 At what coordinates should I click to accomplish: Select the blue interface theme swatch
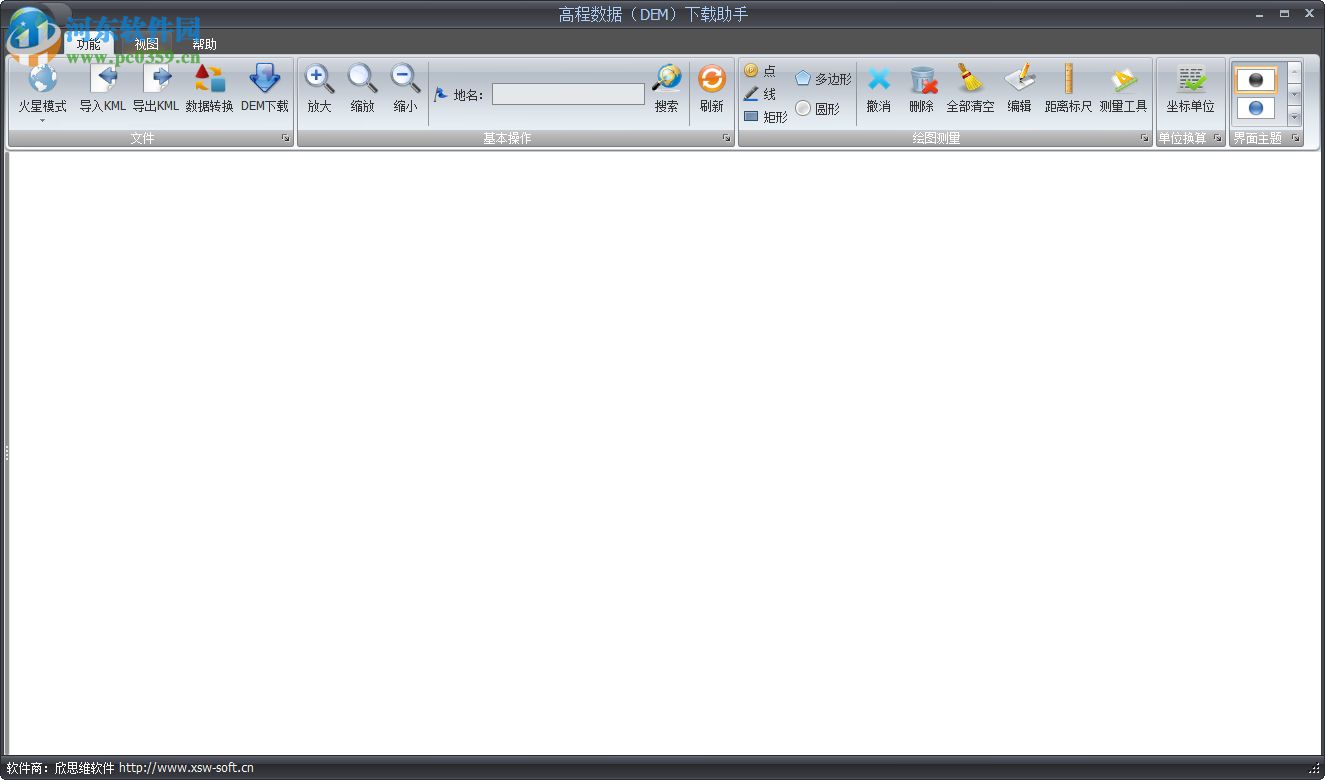1256,108
